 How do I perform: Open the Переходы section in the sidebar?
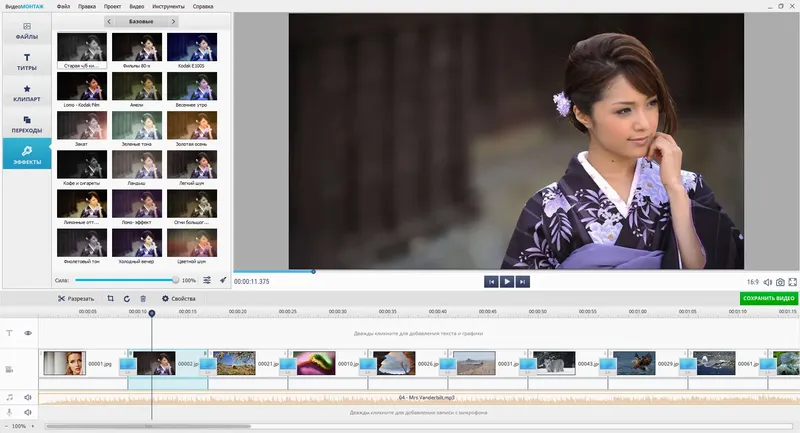click(27, 124)
